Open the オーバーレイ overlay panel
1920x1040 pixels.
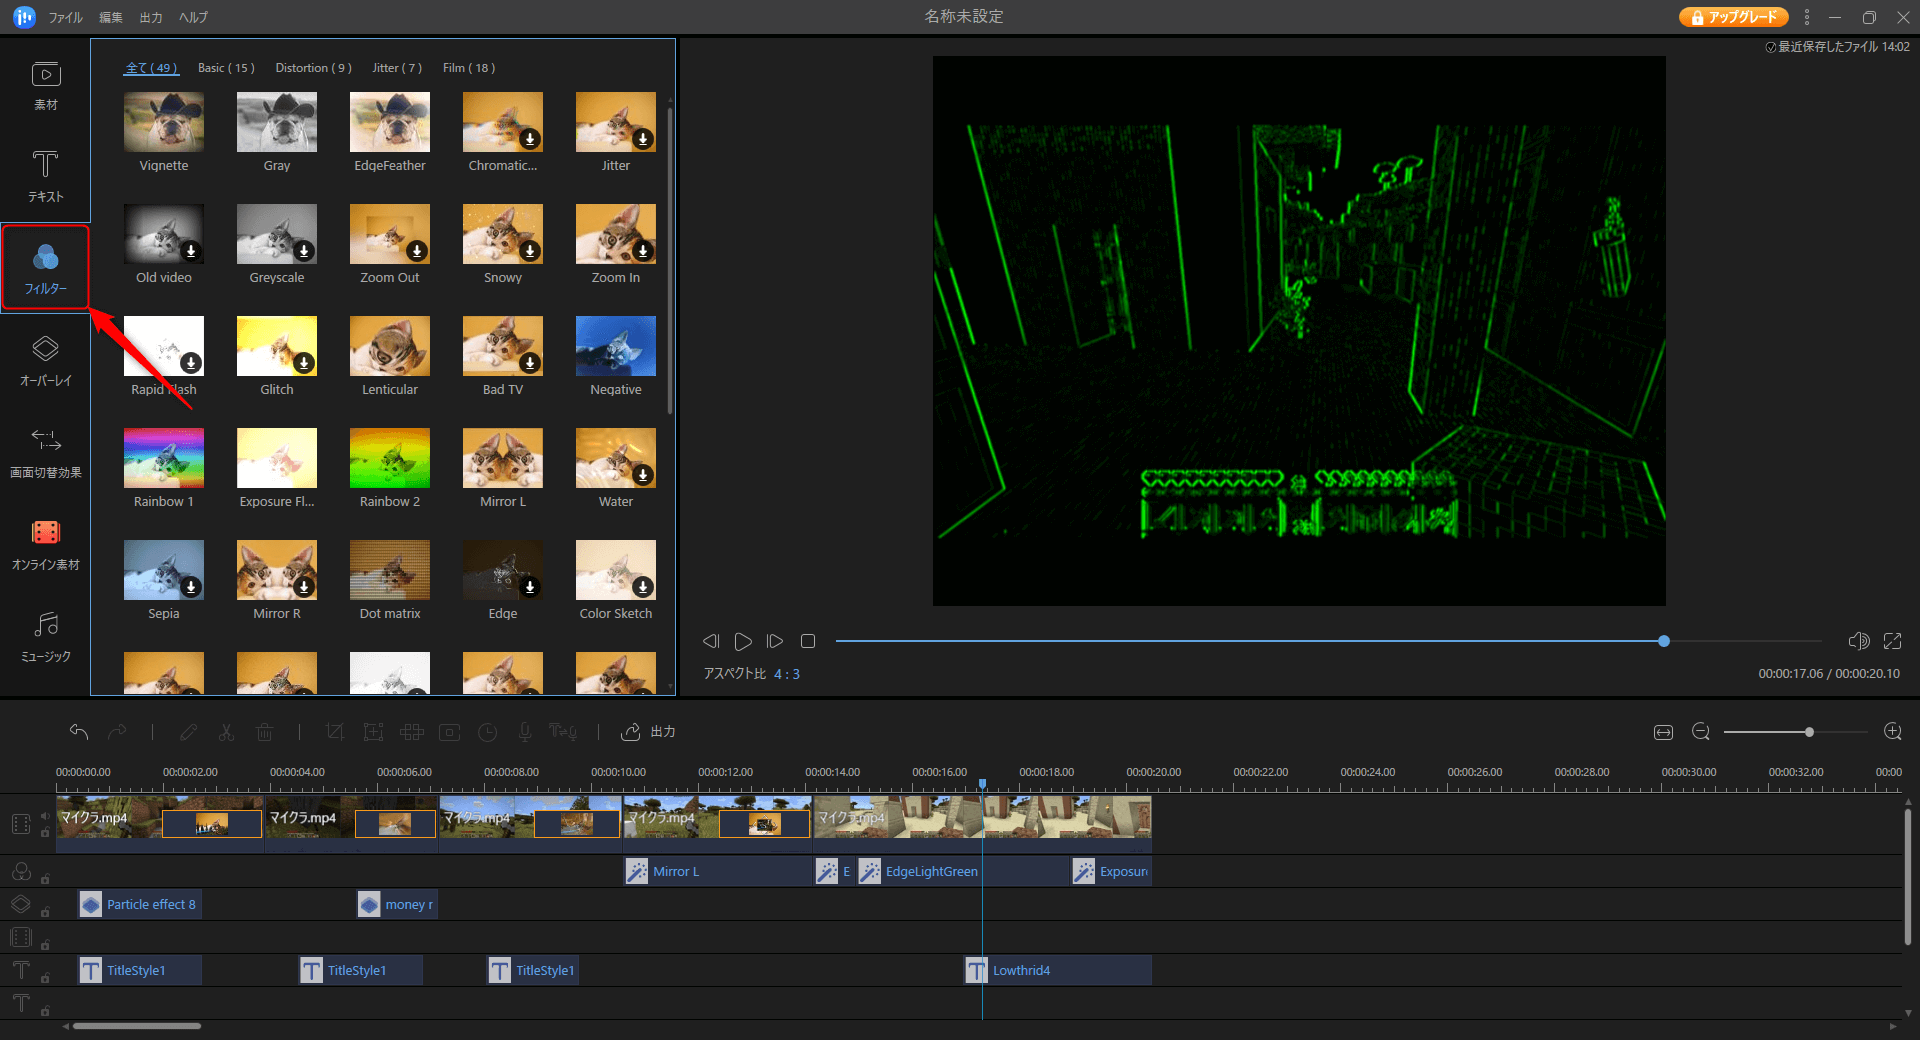click(46, 361)
